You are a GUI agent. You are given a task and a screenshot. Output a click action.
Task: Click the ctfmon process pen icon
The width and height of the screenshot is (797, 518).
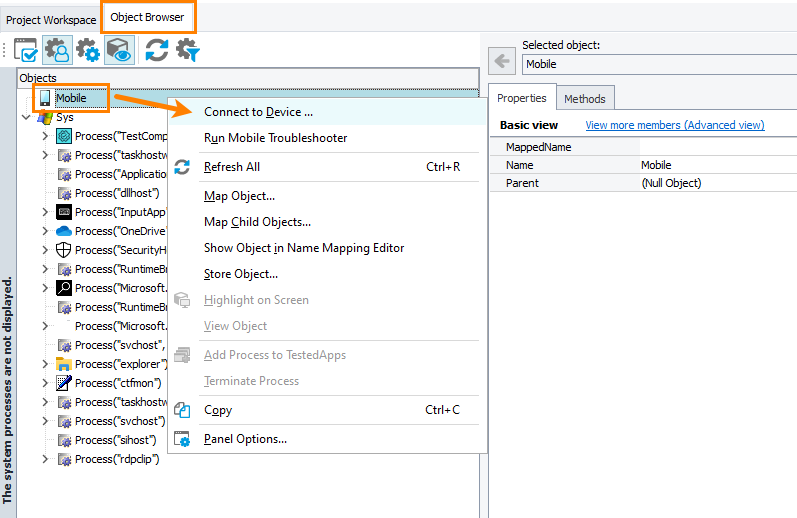point(64,383)
